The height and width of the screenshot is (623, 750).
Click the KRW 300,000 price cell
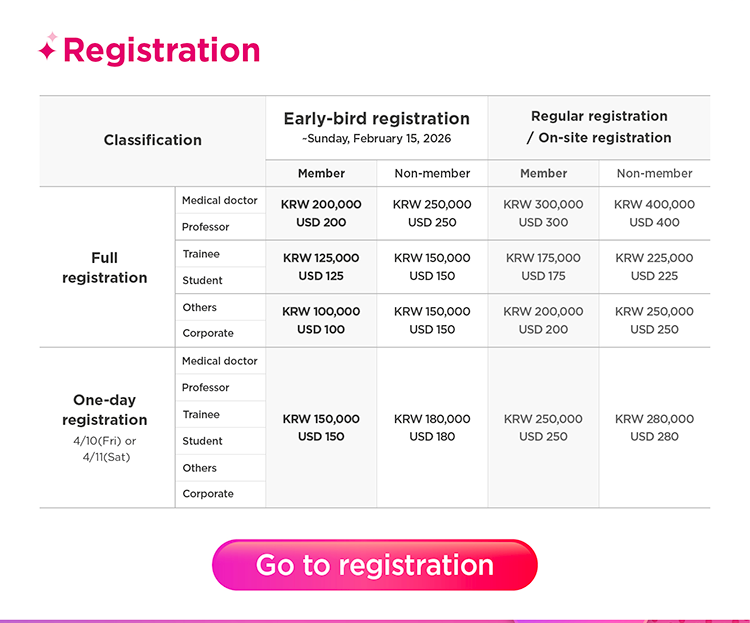pos(543,213)
